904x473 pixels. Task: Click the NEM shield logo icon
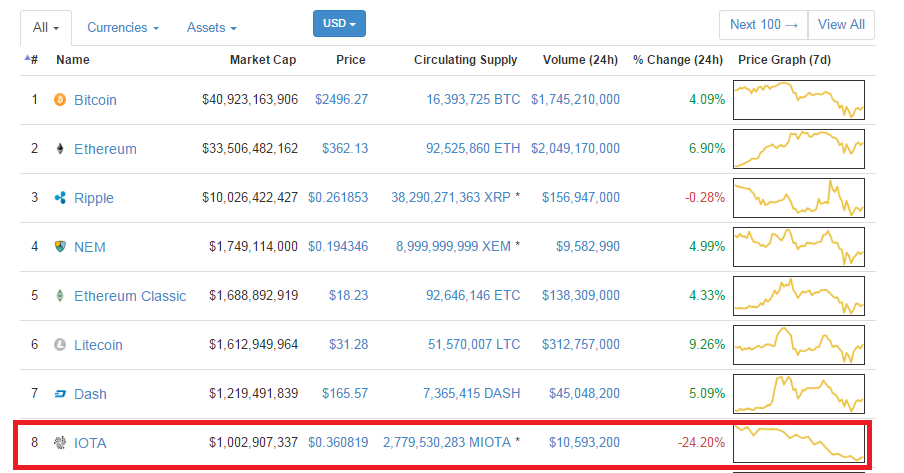tap(60, 247)
